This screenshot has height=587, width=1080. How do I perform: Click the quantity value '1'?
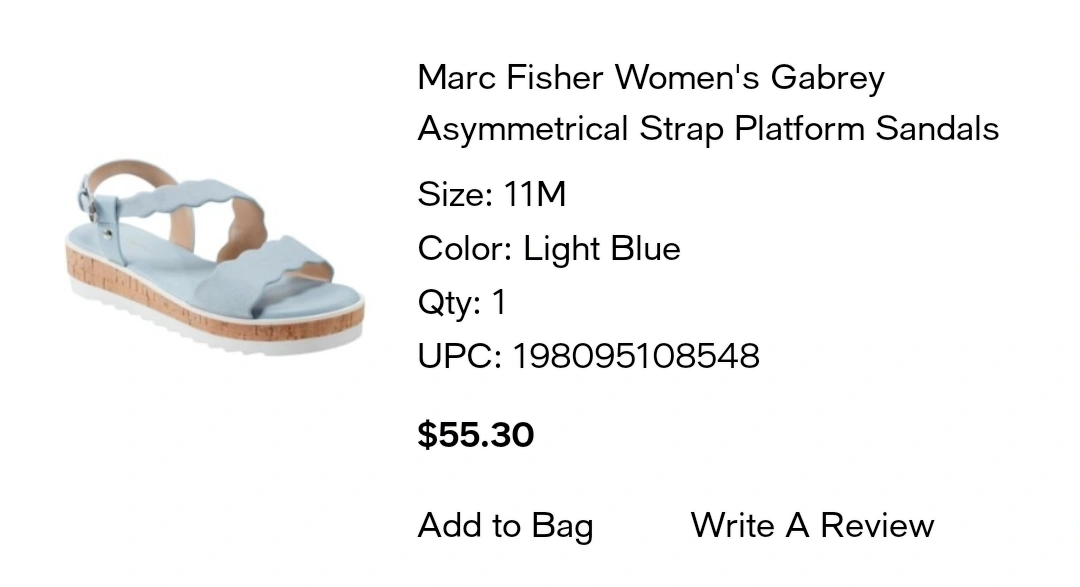pos(499,302)
